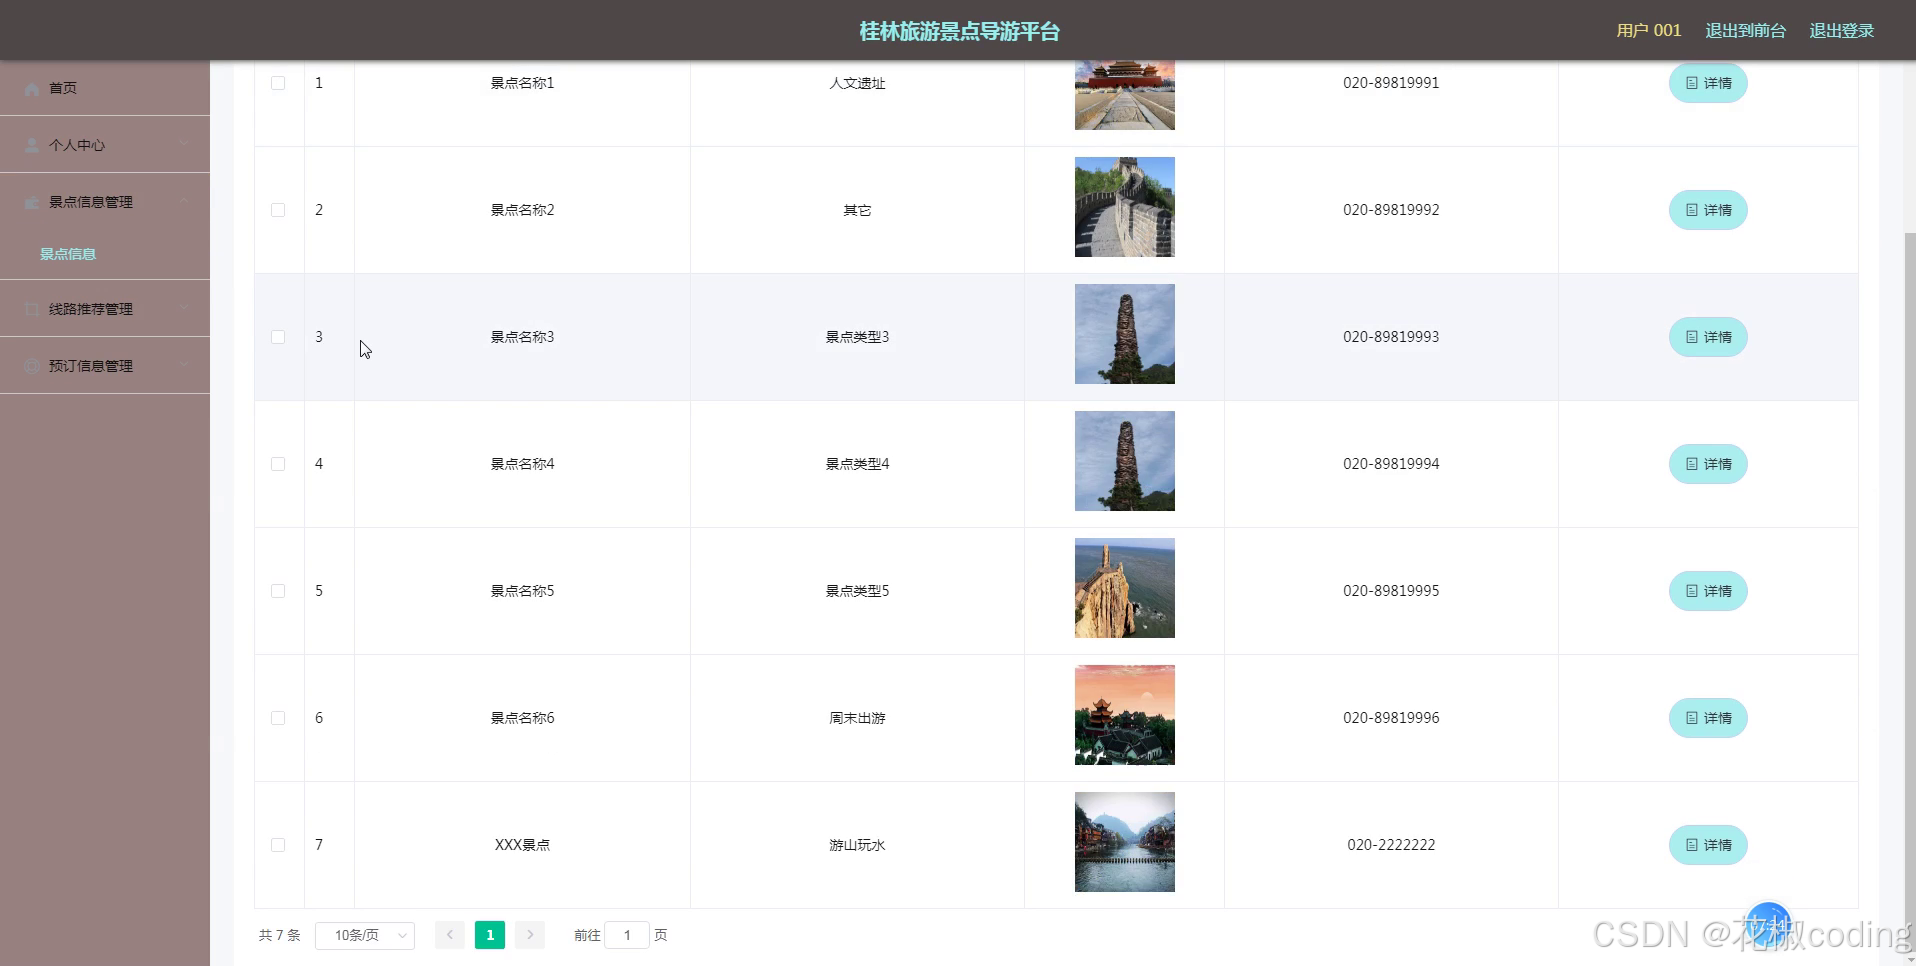Viewport: 1916px width, 966px height.
Task: Click the previous page arrow in pagination
Action: click(x=449, y=935)
